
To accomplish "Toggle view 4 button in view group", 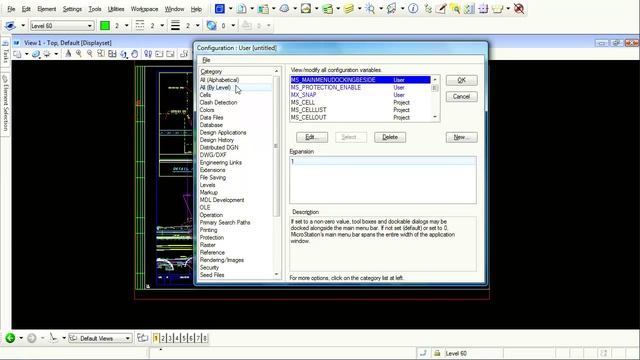I will pyautogui.click(x=177, y=338).
